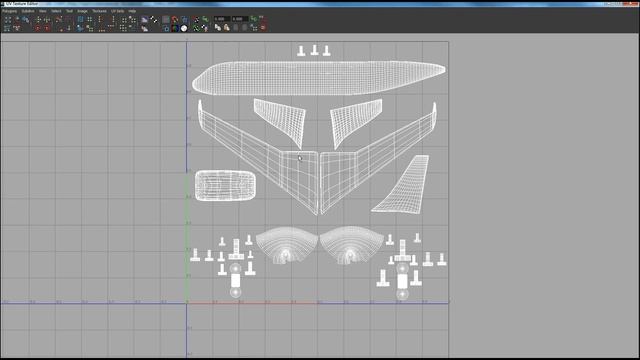Click the Align UVs to maximum U icon
This screenshot has height=360, width=640.
point(113,19)
